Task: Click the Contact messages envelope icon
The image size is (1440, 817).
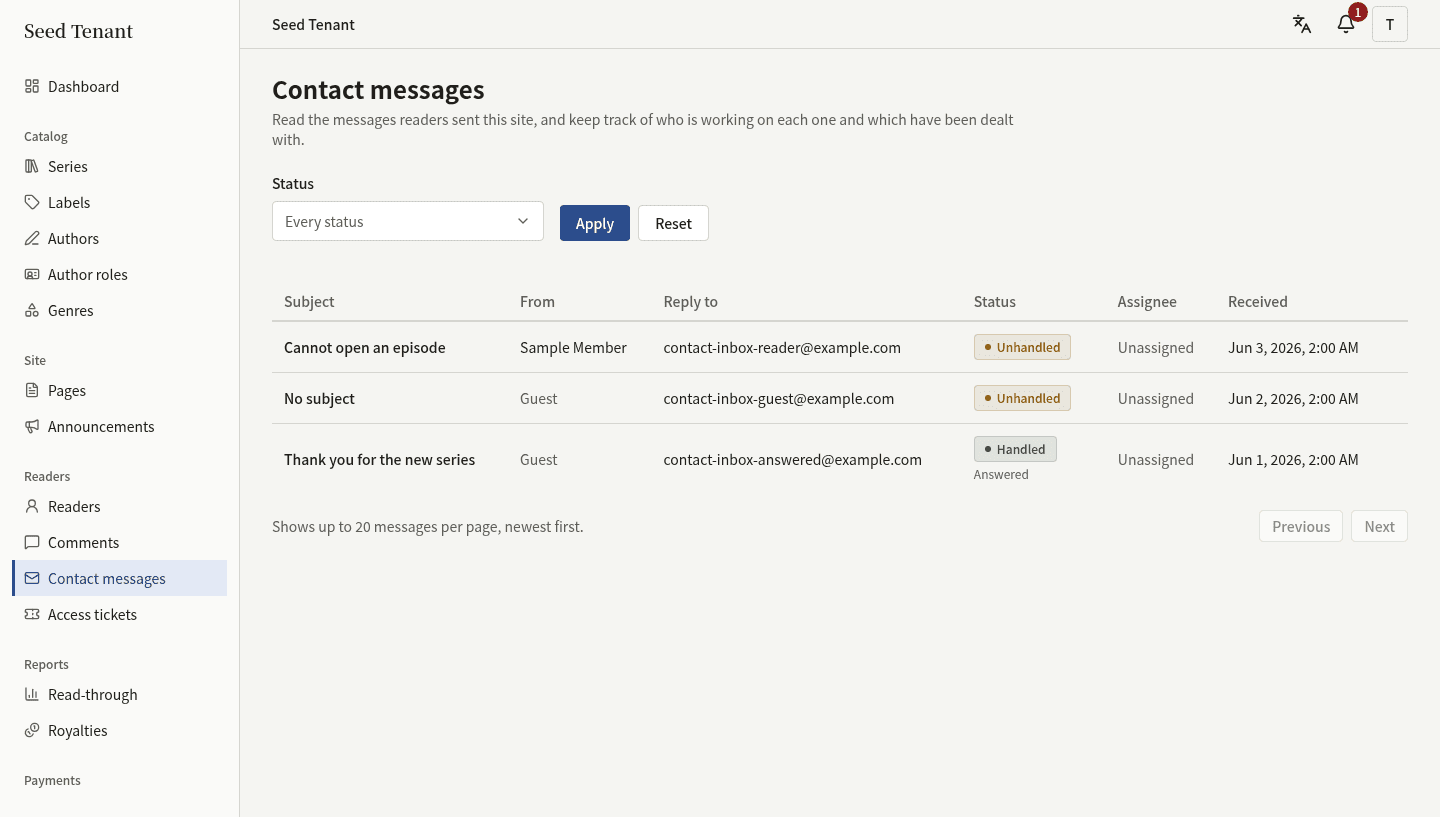Action: (32, 578)
